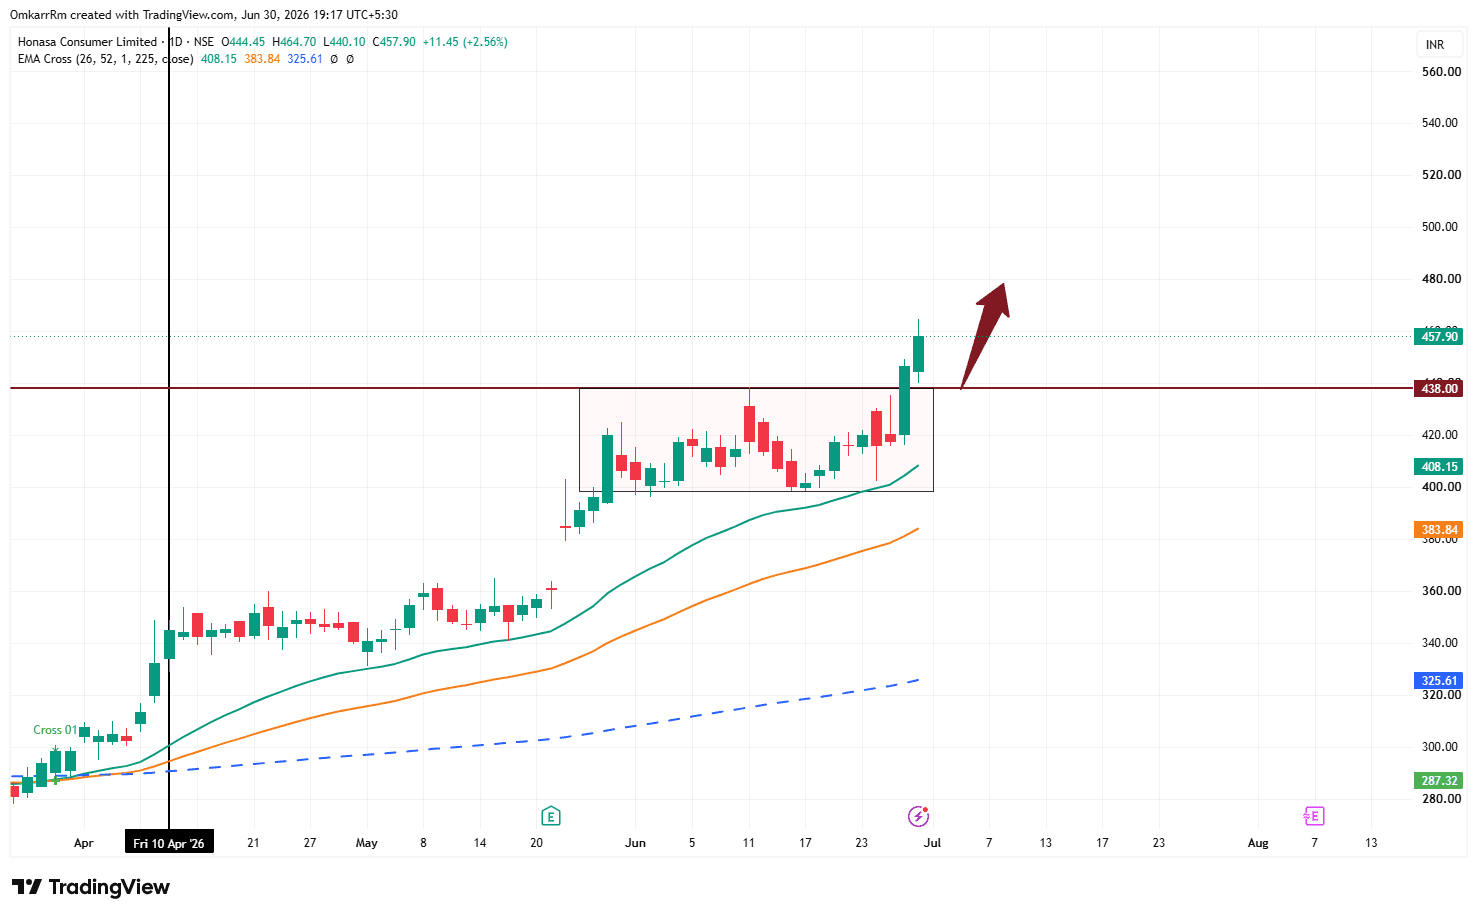Viewport: 1477px width, 917px height.
Task: Open the purple lightning event icon
Action: (918, 816)
